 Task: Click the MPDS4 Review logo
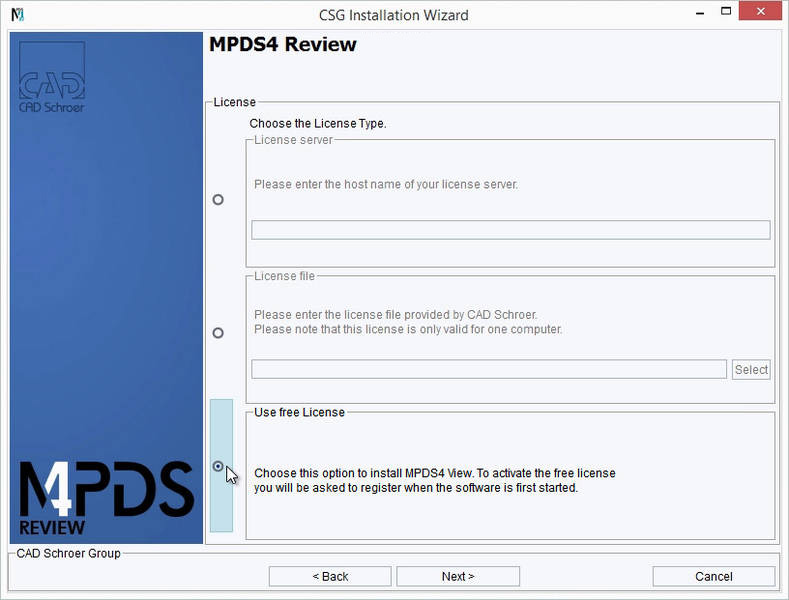click(x=107, y=498)
